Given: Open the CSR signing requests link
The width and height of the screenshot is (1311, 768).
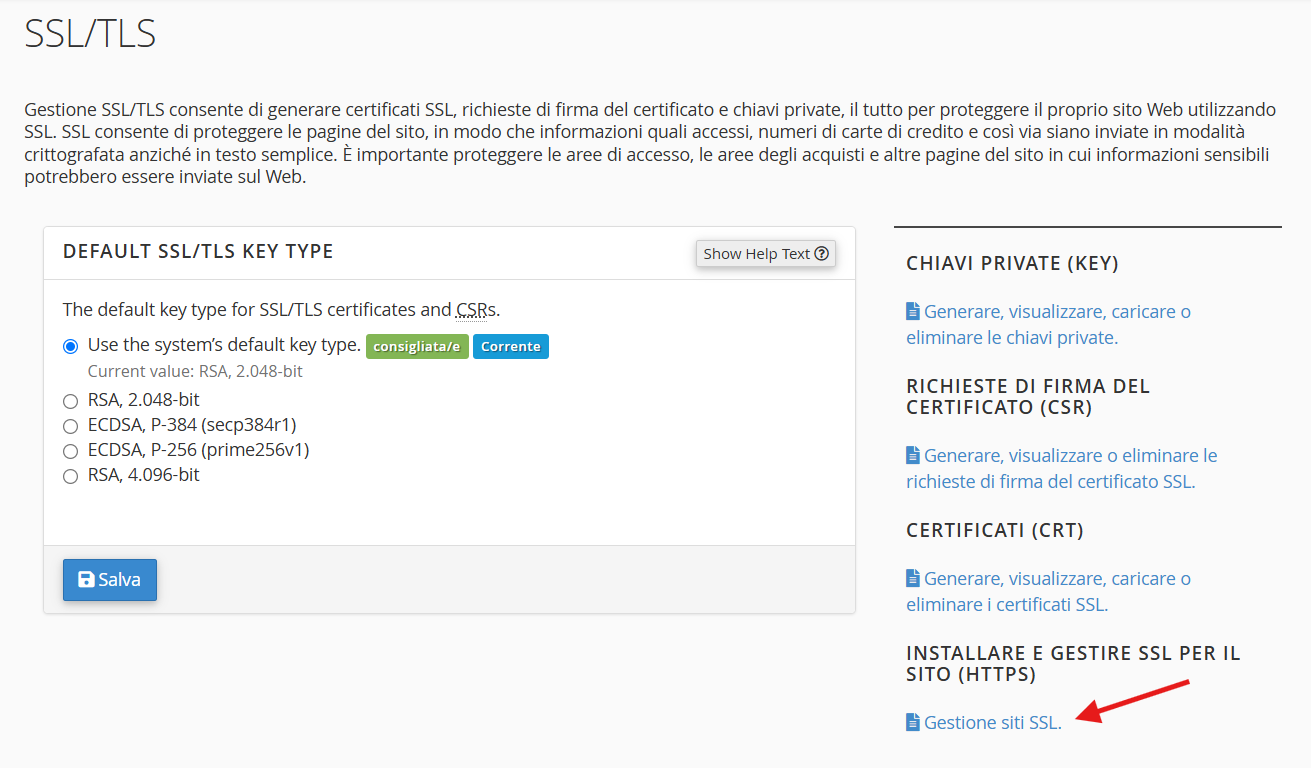Looking at the screenshot, I should tap(1062, 468).
